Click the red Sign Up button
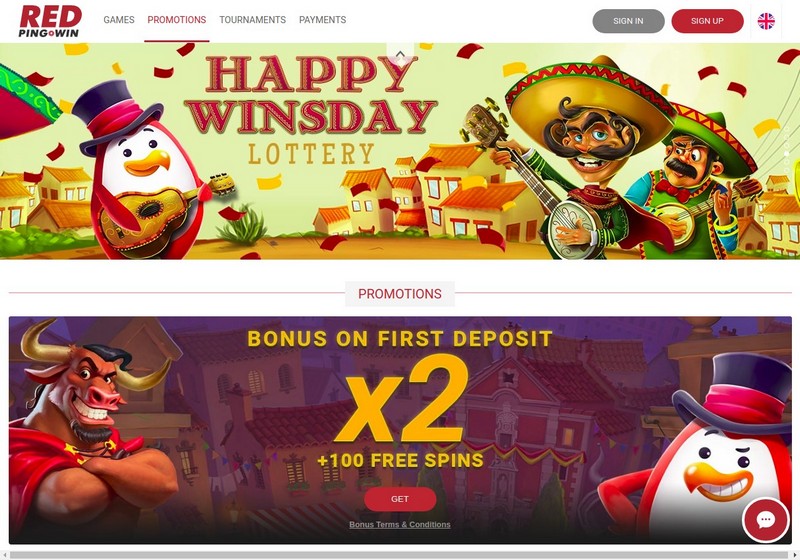Viewport: 800px width, 560px height. 707,21
